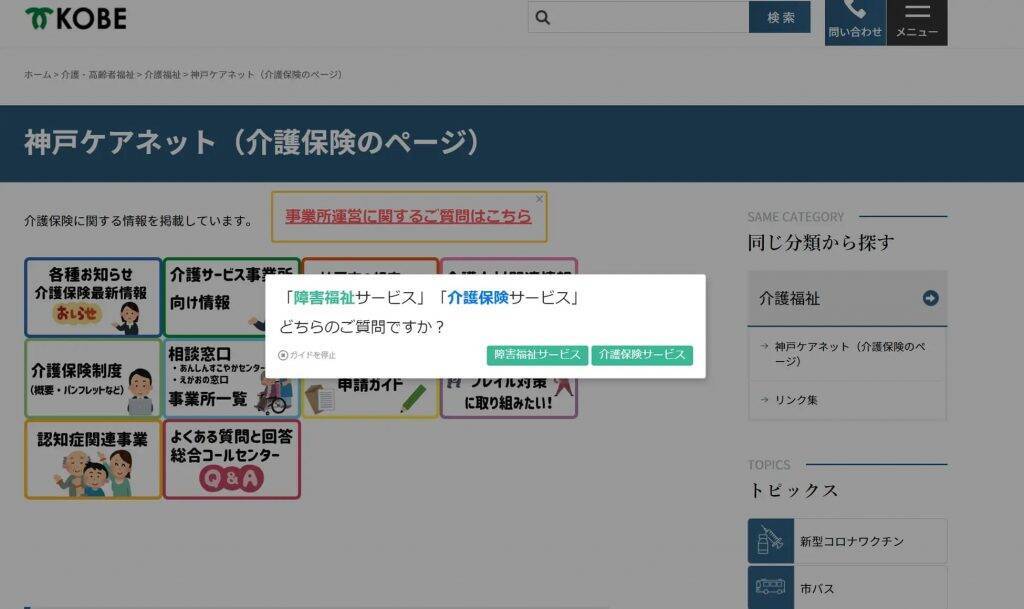Viewport: 1024px width, 609px height.
Task: Navigate via the 介護福祉 breadcrumb
Action: (161, 73)
